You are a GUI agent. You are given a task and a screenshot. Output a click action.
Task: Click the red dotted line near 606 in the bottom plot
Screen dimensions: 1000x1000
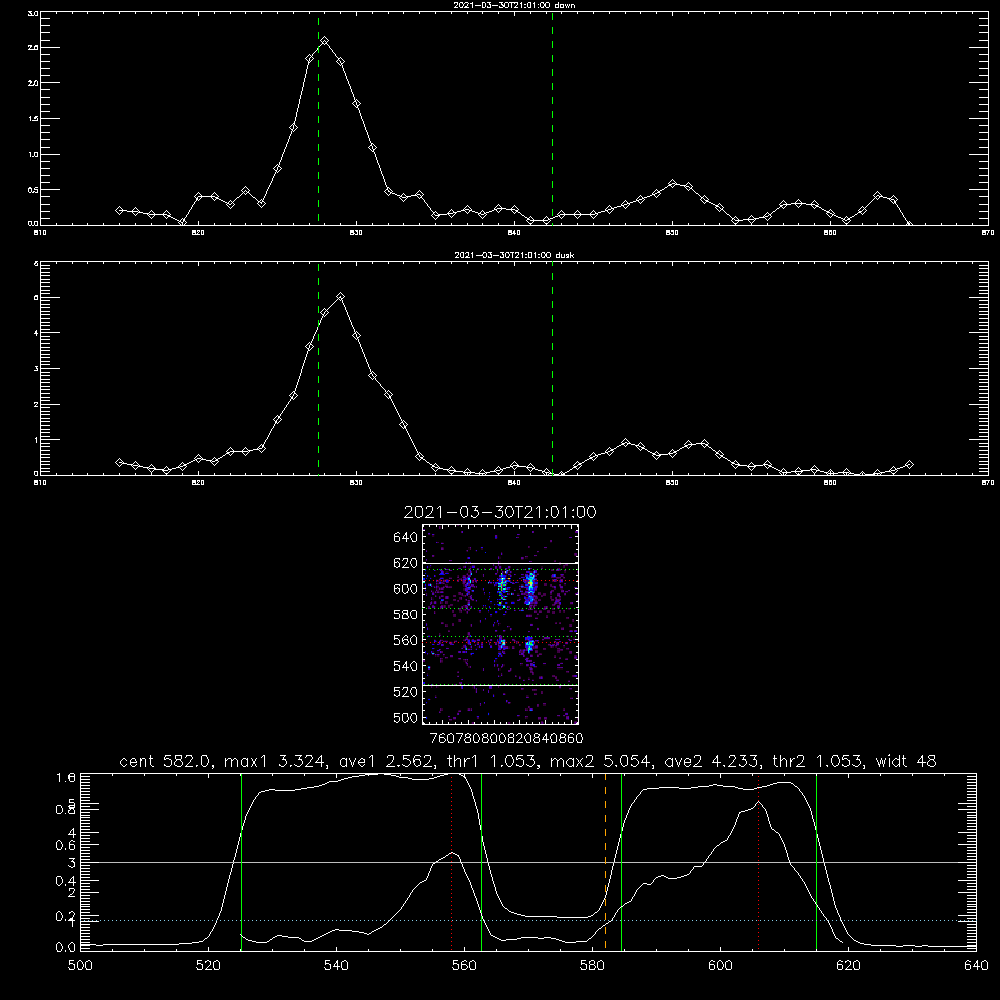pyautogui.click(x=758, y=861)
